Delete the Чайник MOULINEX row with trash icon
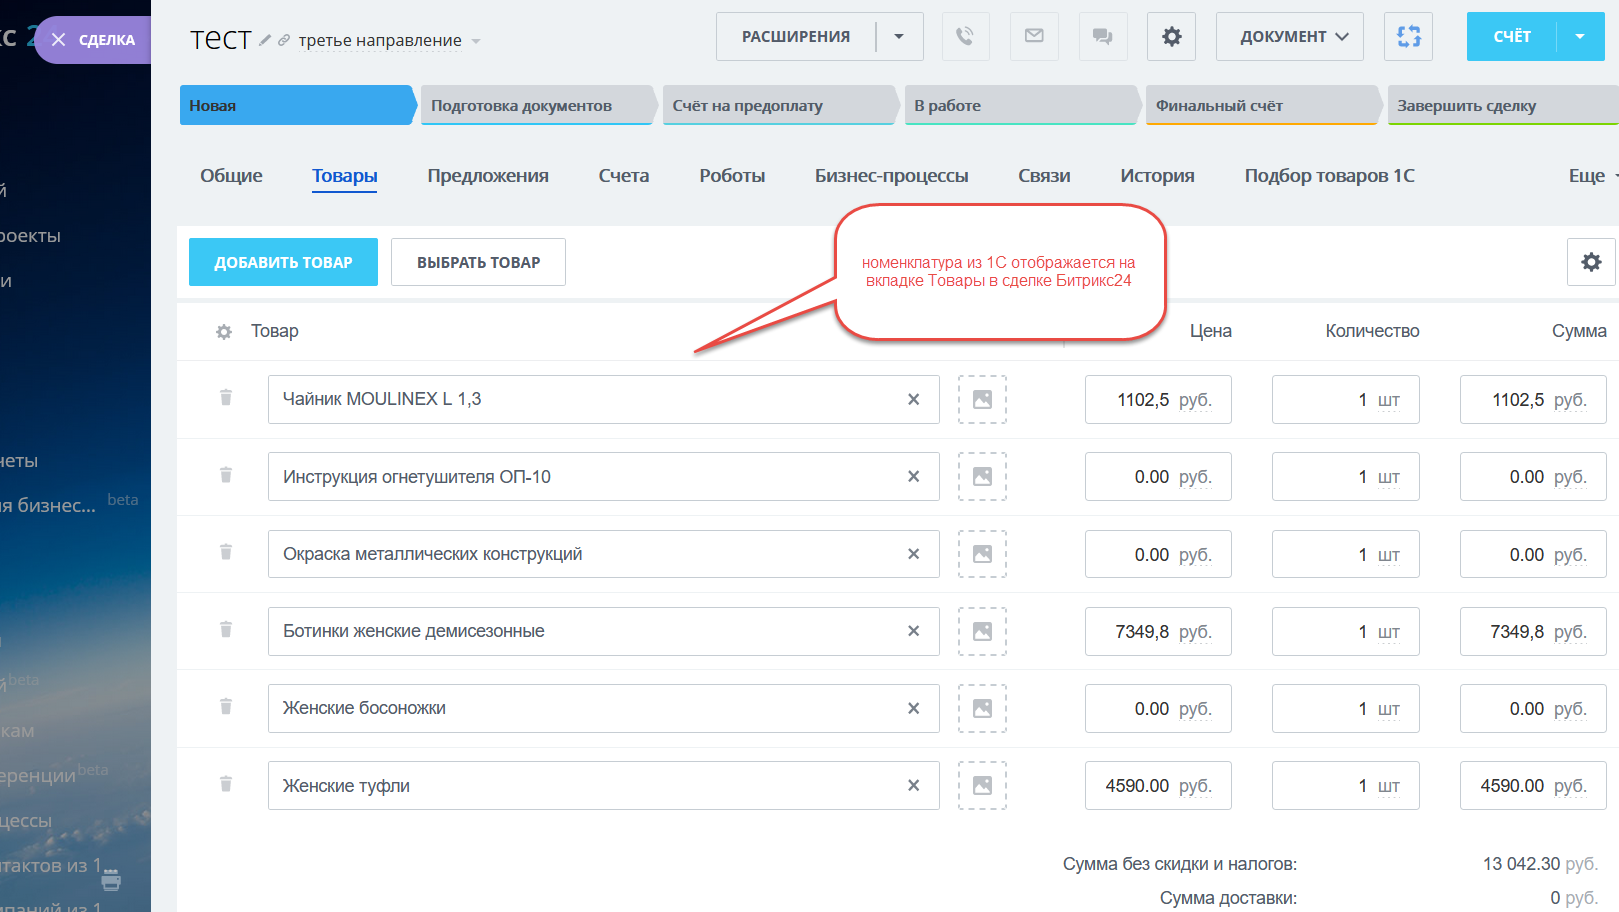Viewport: 1619px width, 912px height. 226,398
